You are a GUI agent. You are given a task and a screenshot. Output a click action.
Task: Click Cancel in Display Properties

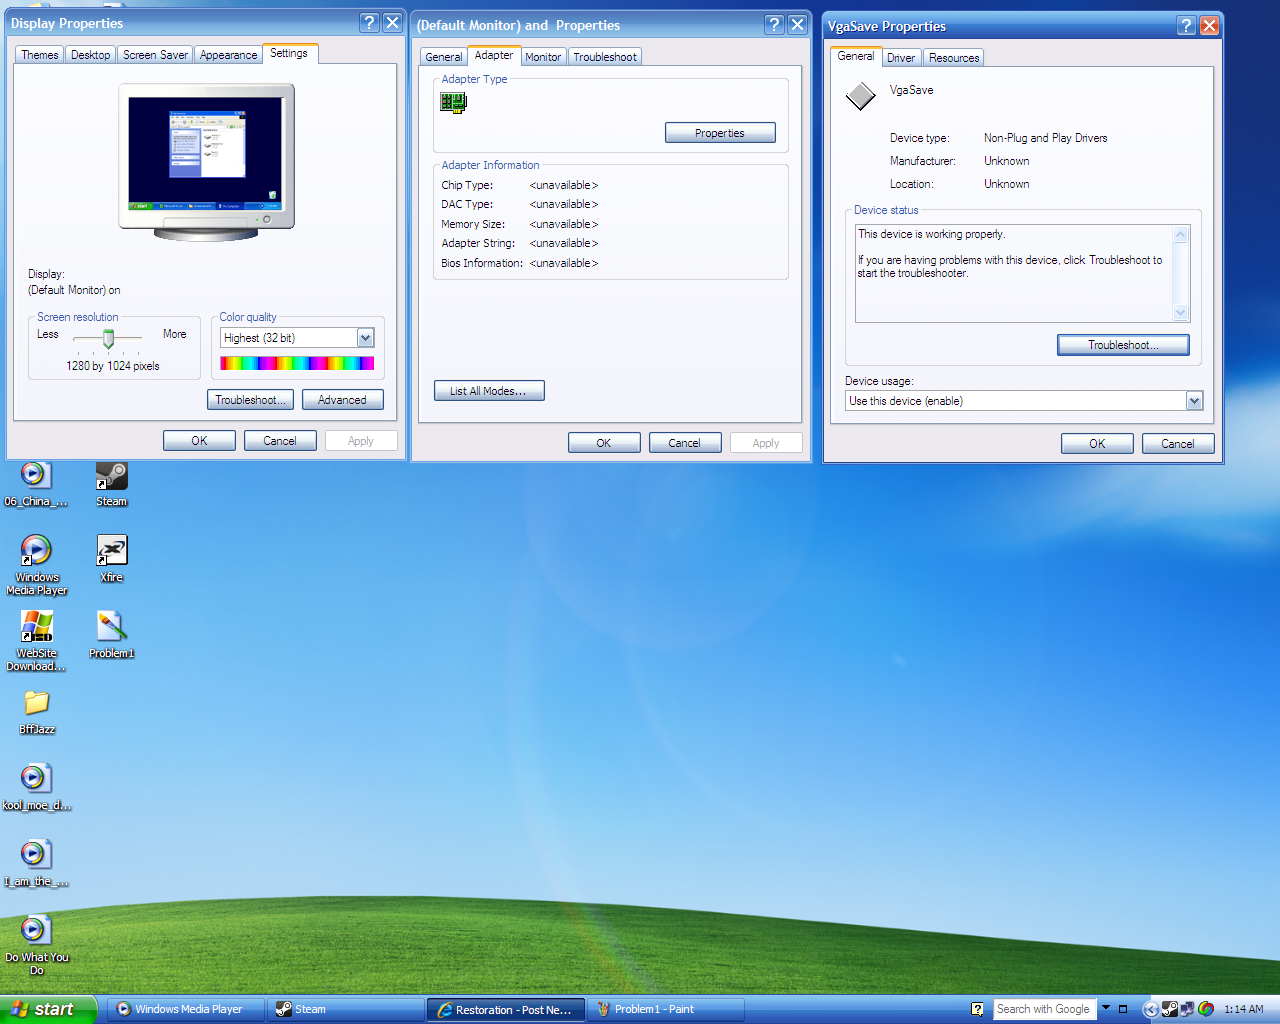click(280, 441)
